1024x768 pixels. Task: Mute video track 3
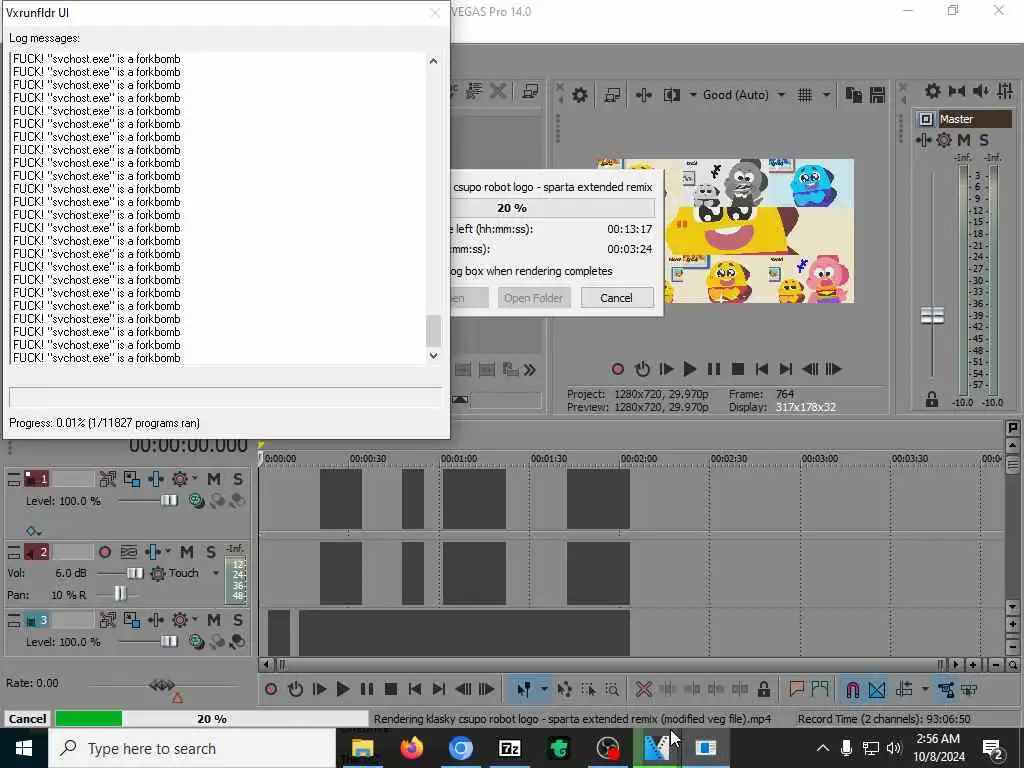(x=214, y=620)
